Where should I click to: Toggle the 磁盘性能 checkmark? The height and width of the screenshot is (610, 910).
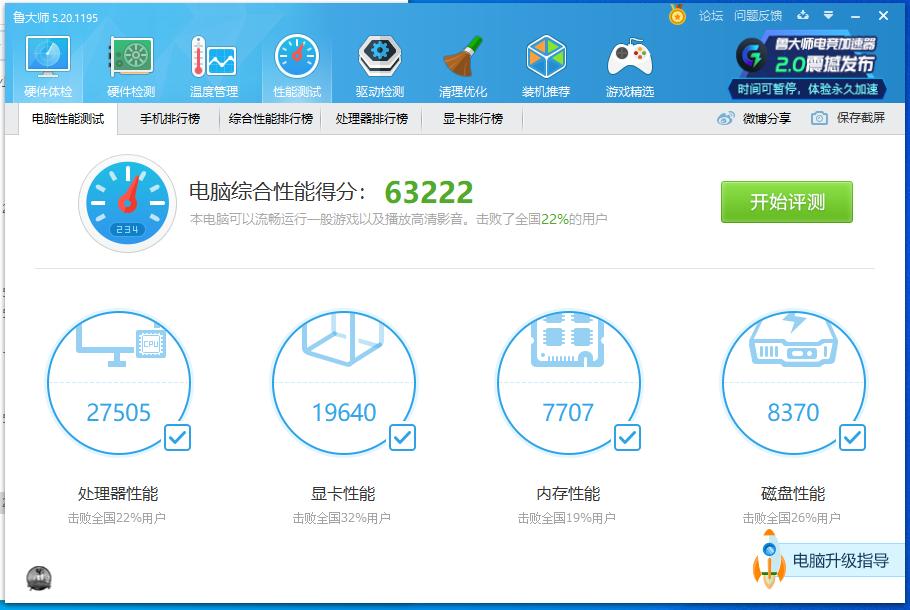pyautogui.click(x=852, y=438)
